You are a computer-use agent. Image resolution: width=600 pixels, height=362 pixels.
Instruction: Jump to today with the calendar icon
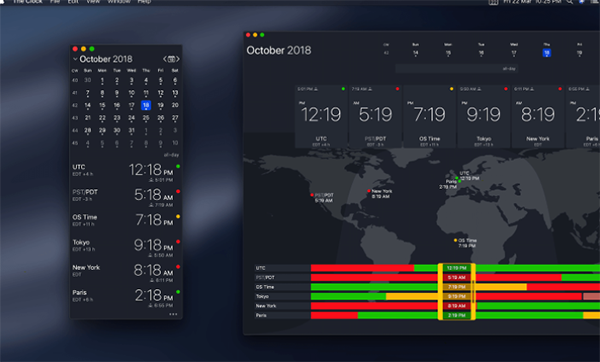171,59
